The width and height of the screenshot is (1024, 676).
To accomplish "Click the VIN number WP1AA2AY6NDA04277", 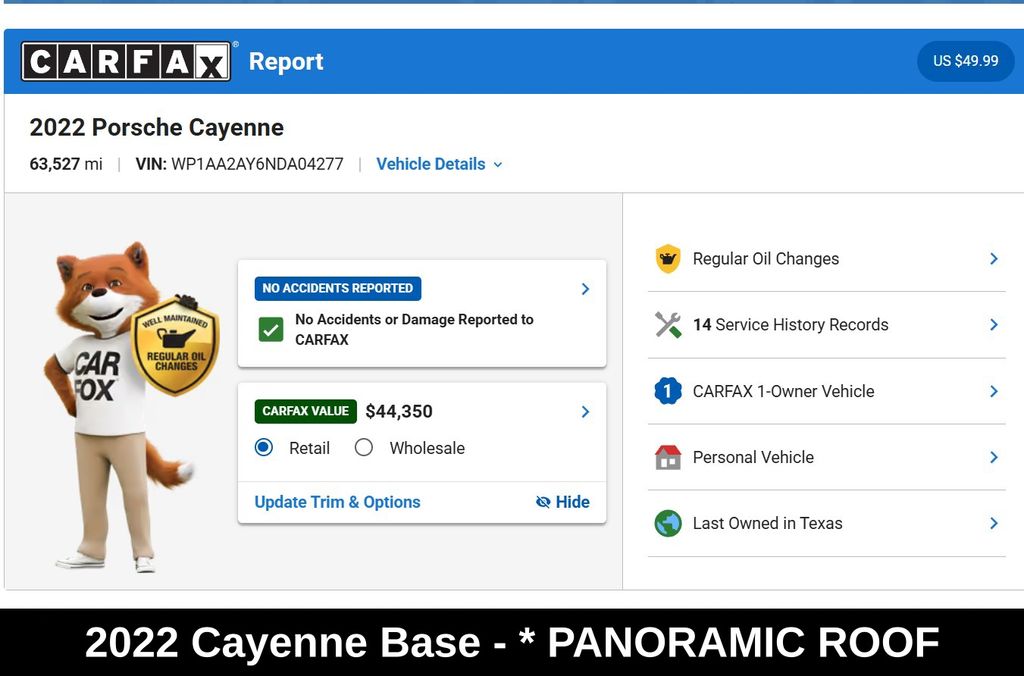I will (257, 164).
